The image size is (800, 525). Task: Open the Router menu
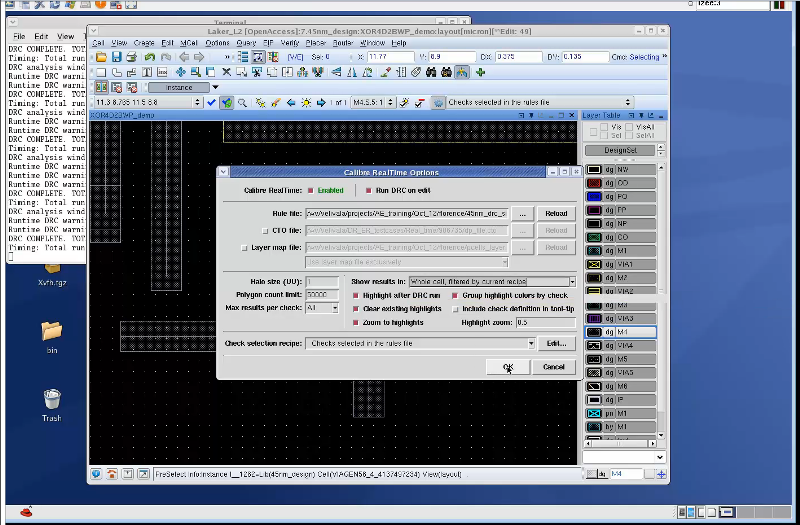click(343, 43)
